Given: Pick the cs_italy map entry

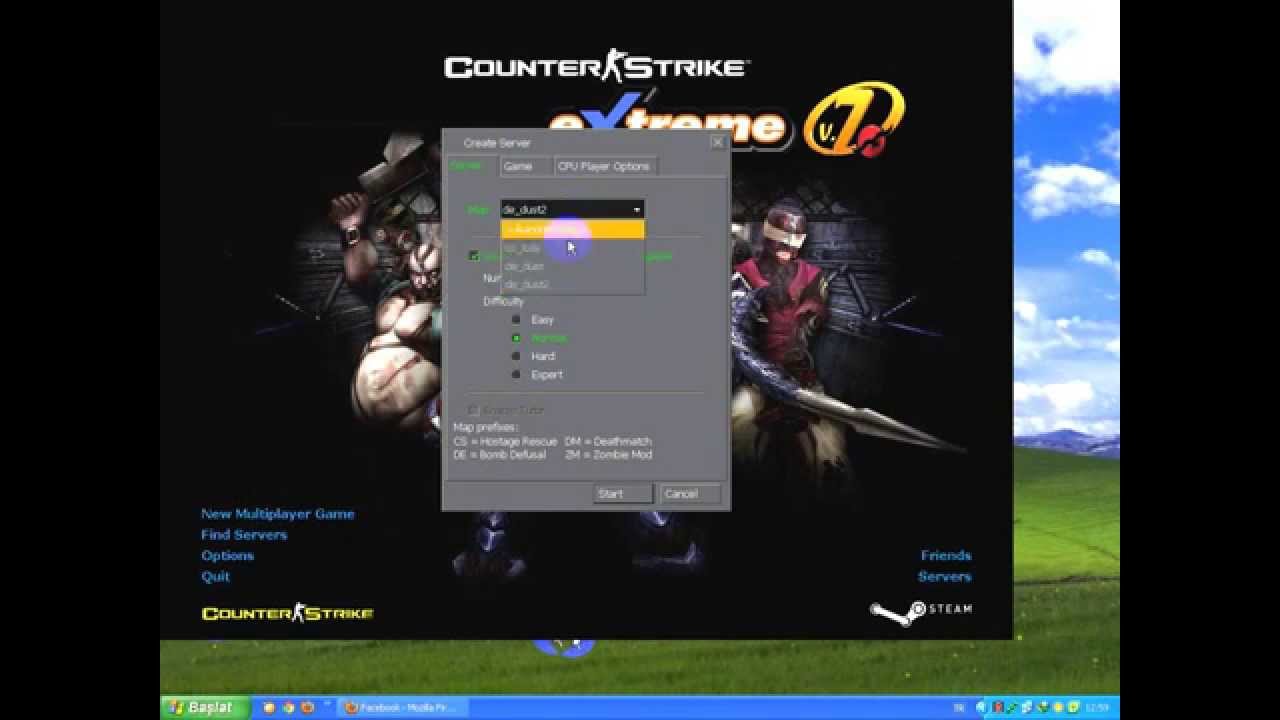Looking at the screenshot, I should point(572,248).
